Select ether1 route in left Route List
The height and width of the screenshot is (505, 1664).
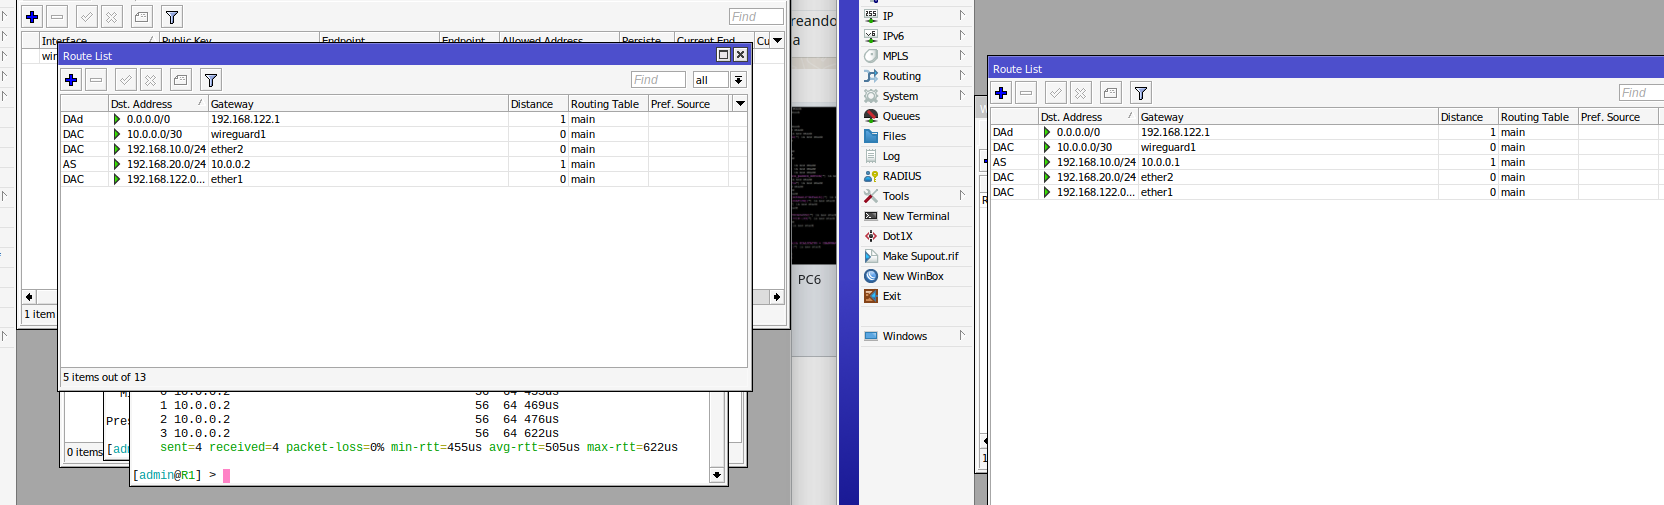404,179
